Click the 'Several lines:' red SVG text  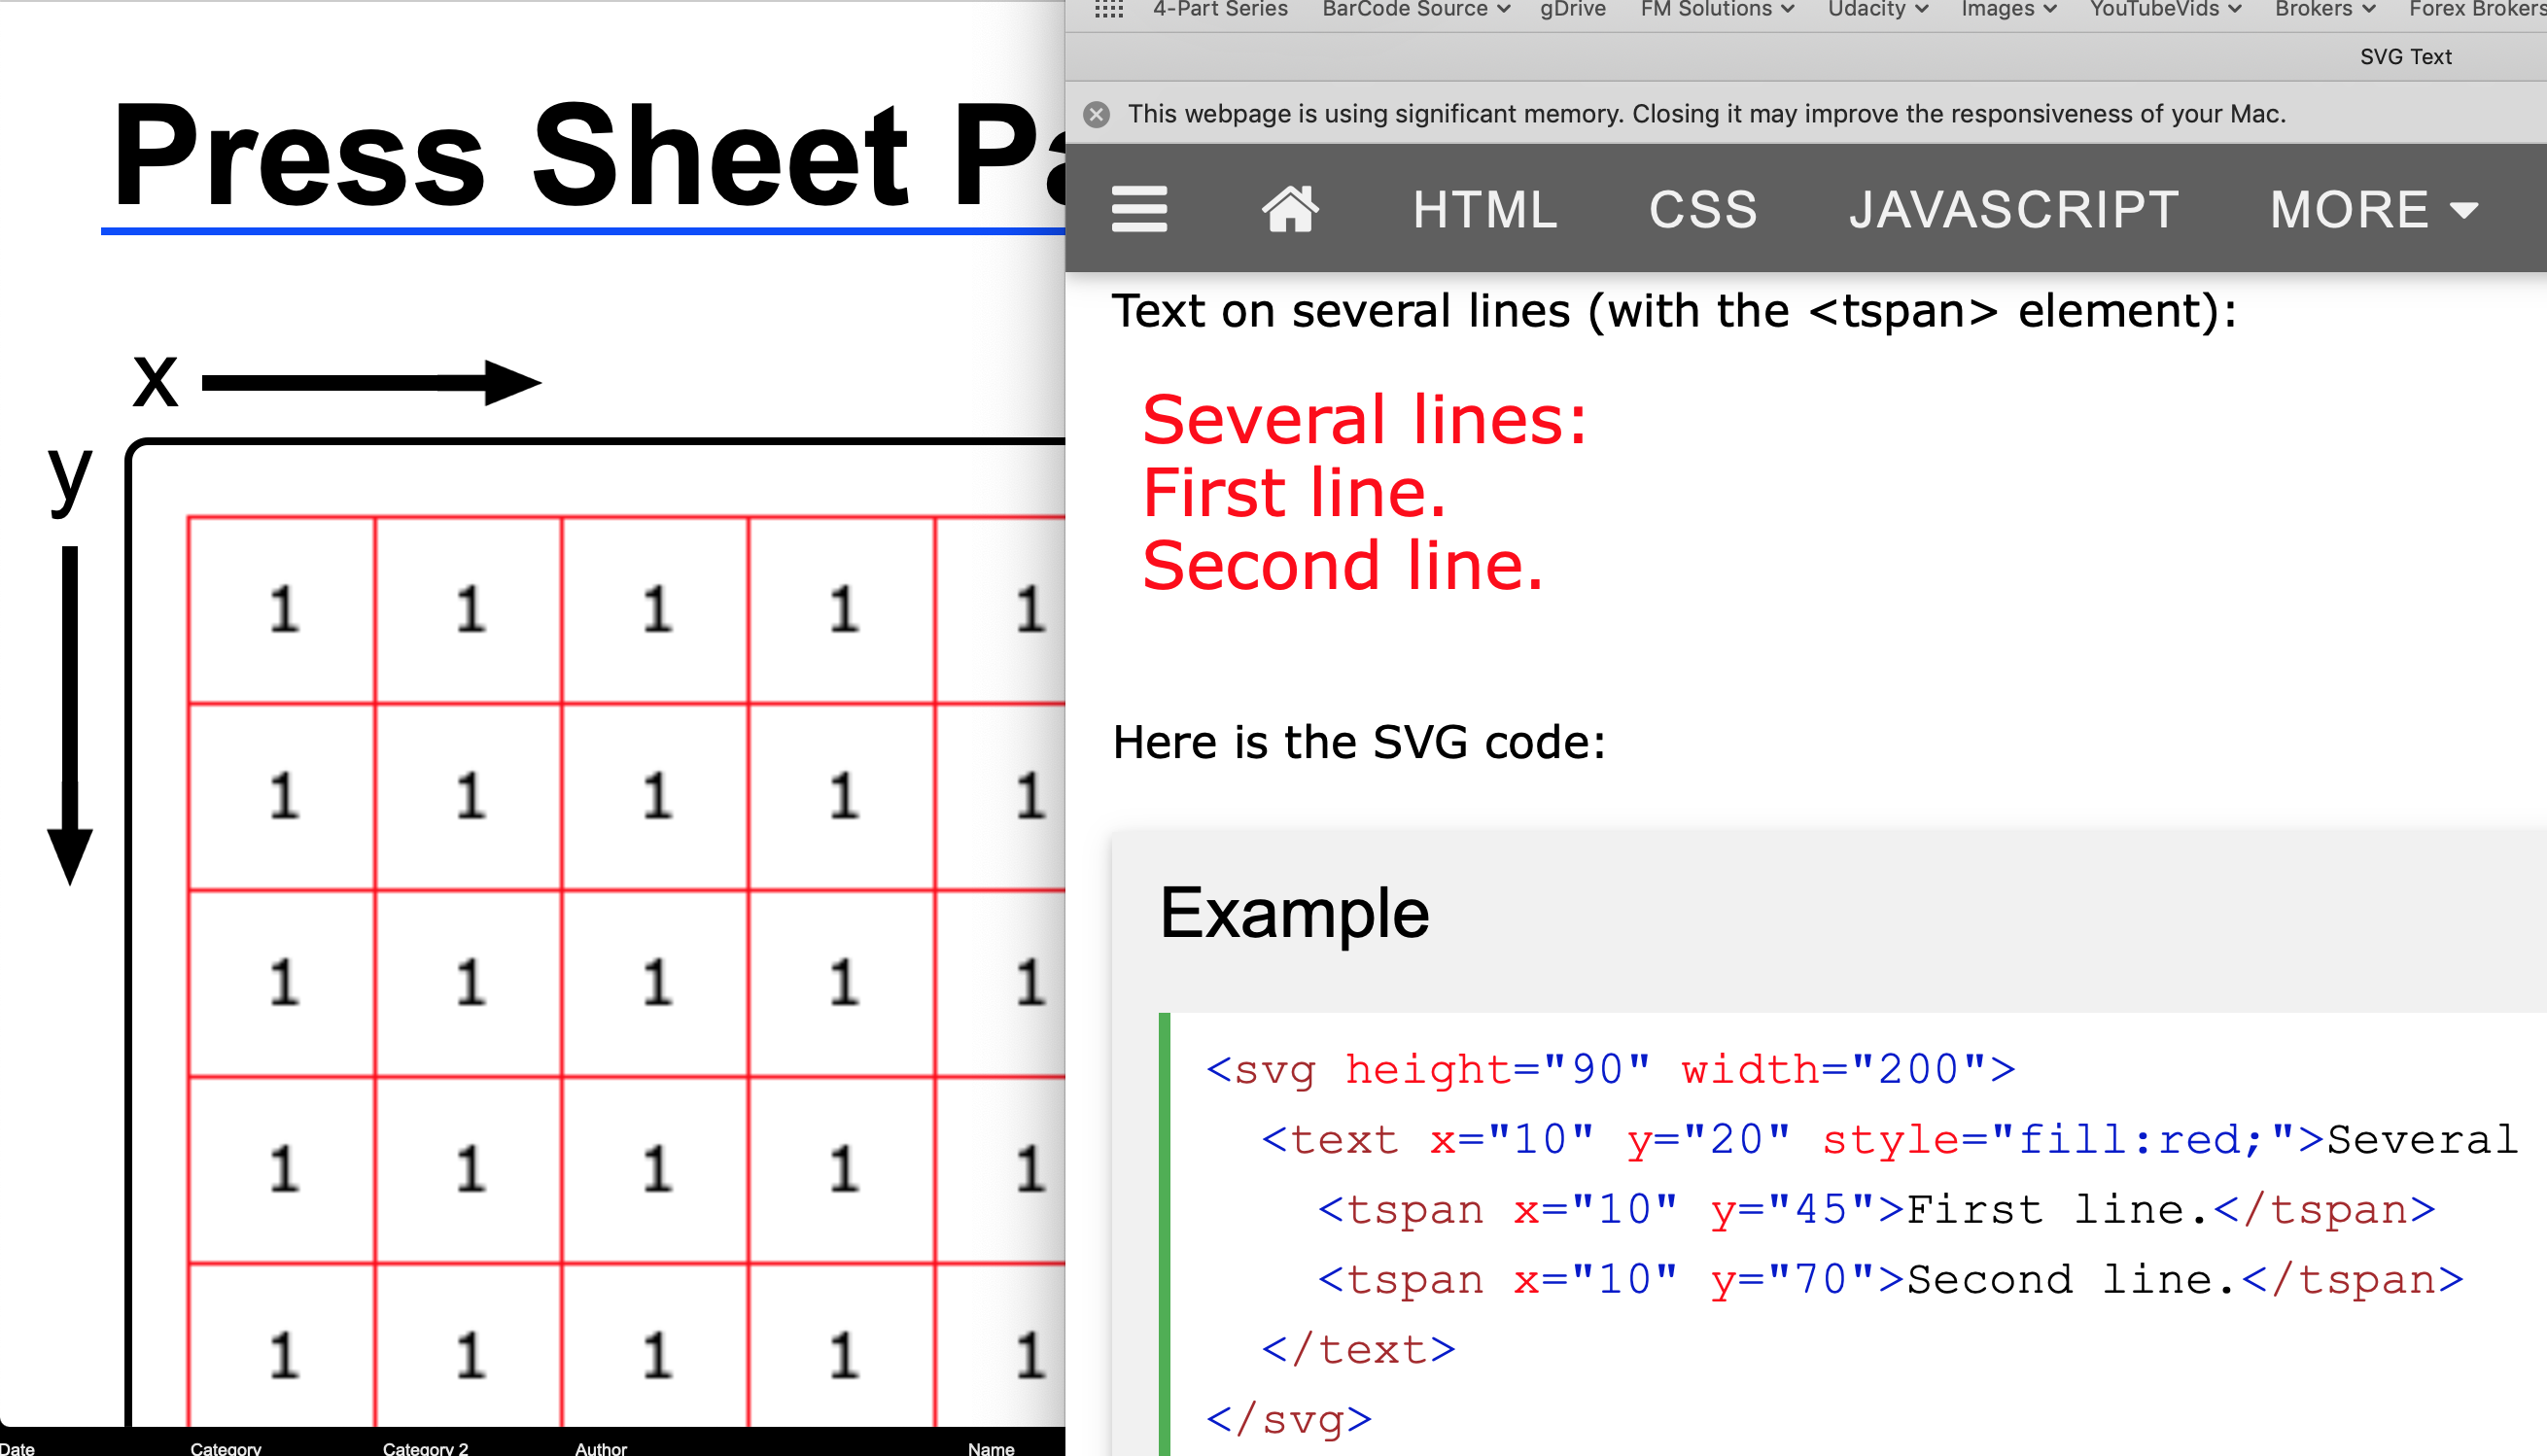pyautogui.click(x=1364, y=419)
